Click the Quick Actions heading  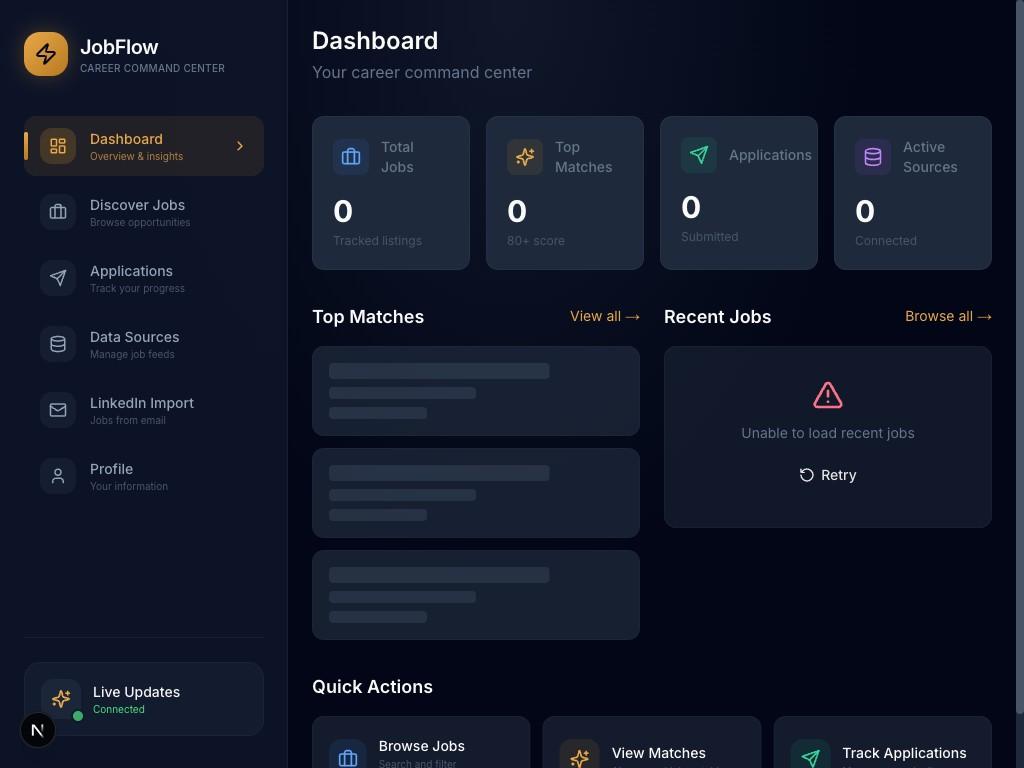coord(372,686)
